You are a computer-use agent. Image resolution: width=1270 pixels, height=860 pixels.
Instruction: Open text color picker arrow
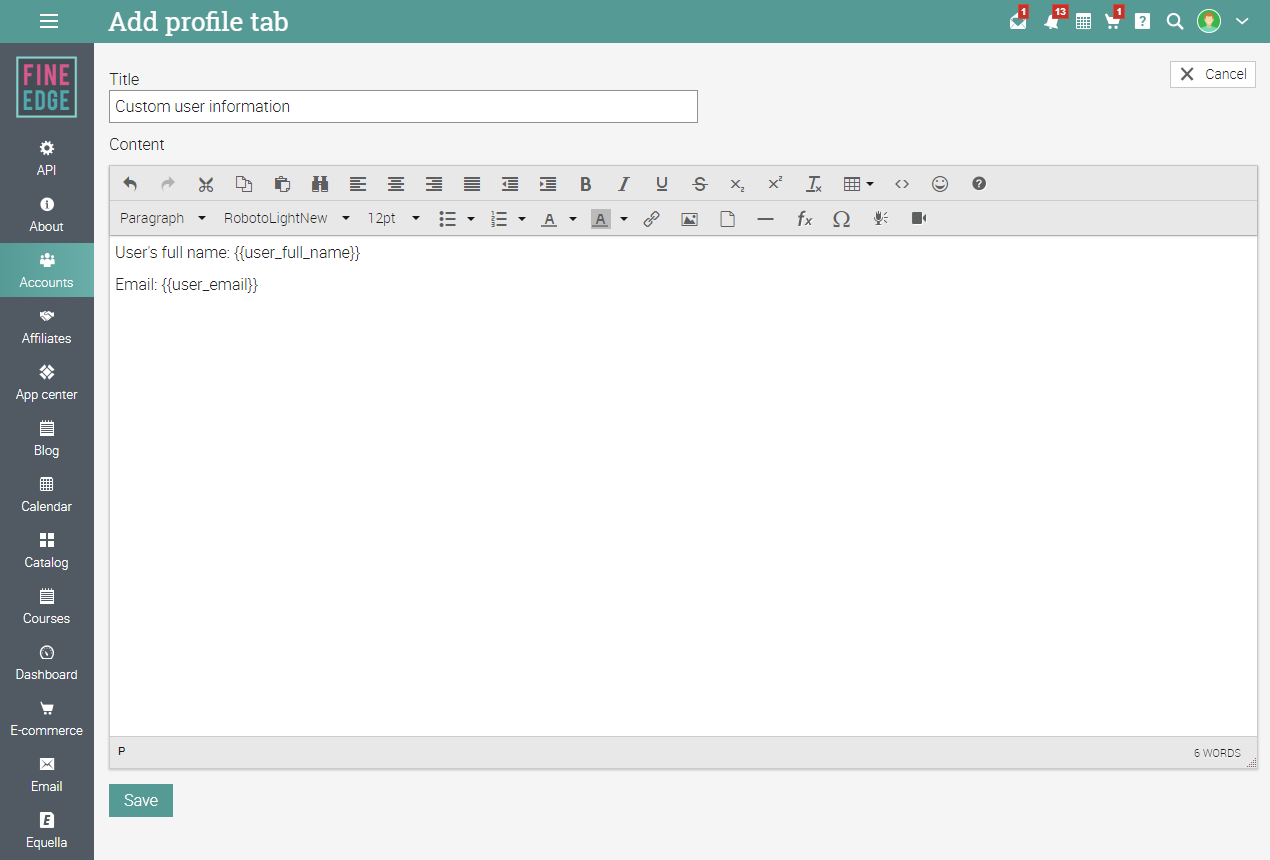[x=573, y=219]
